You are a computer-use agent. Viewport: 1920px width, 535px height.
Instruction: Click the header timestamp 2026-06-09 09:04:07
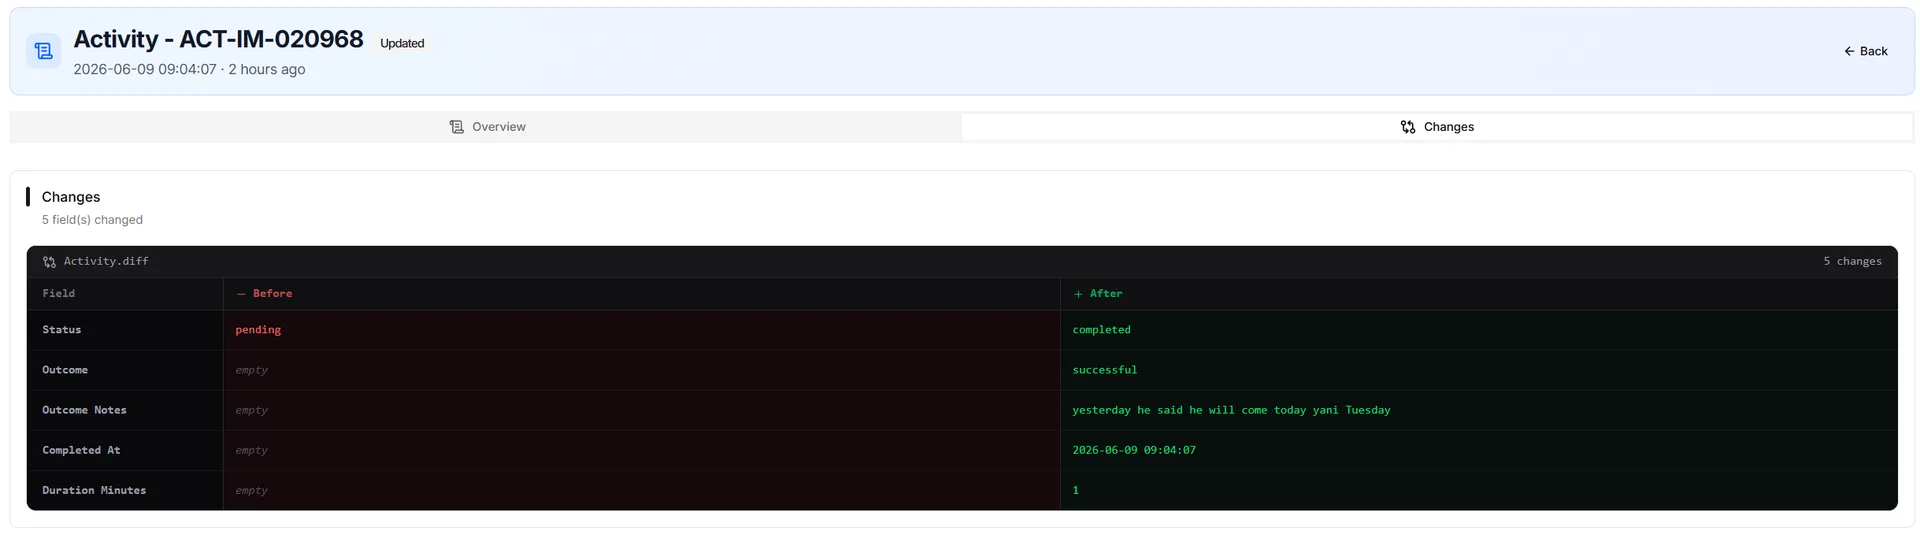(145, 69)
